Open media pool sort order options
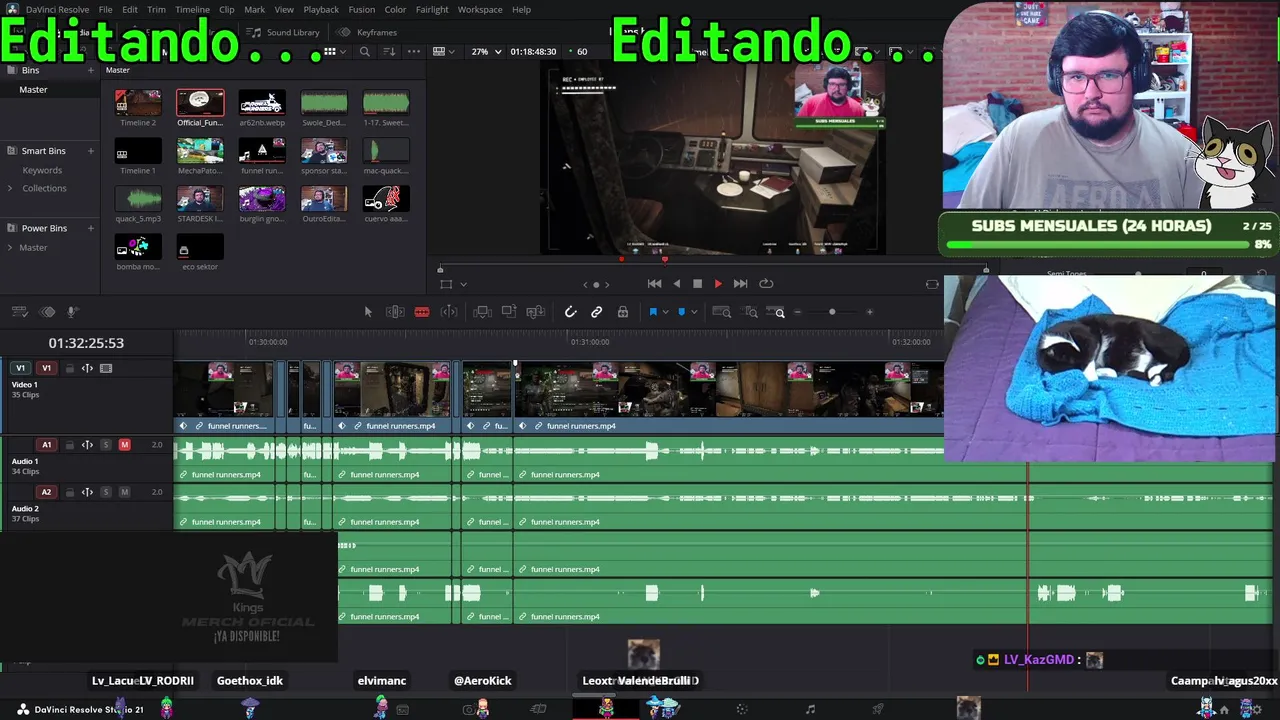 [x=389, y=51]
